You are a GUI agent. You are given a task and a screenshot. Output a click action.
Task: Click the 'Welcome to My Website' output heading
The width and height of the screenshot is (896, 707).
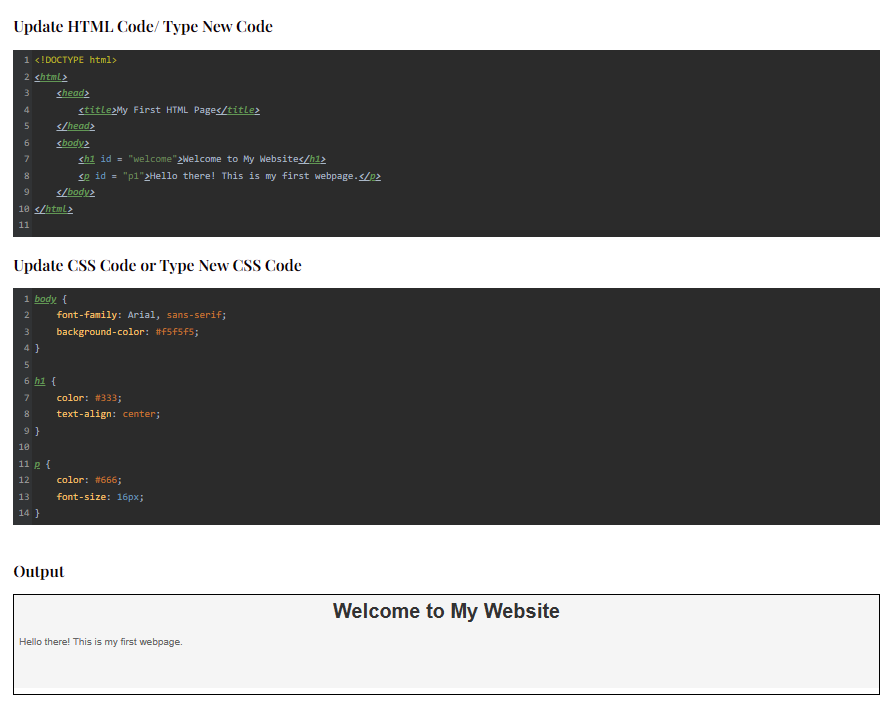[x=446, y=611]
